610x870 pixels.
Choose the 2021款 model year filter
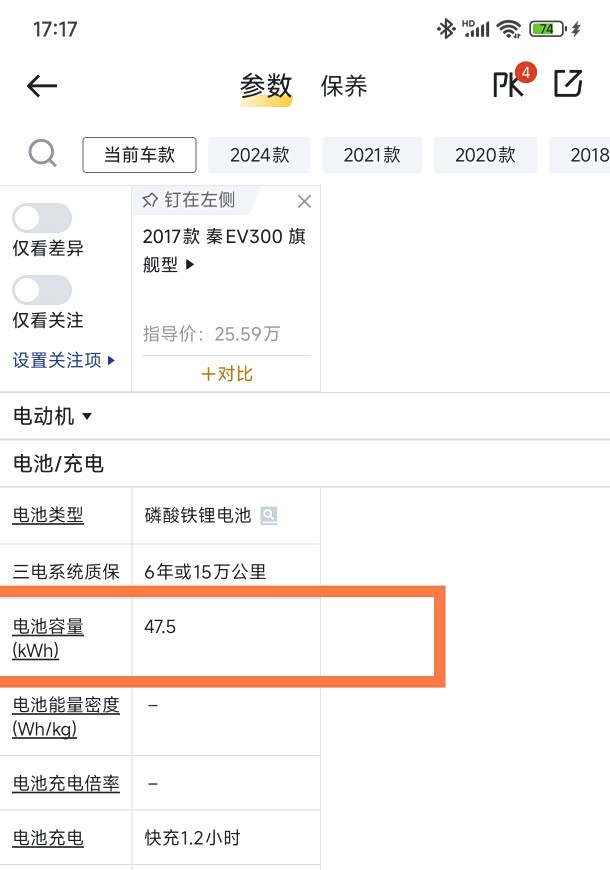click(372, 155)
